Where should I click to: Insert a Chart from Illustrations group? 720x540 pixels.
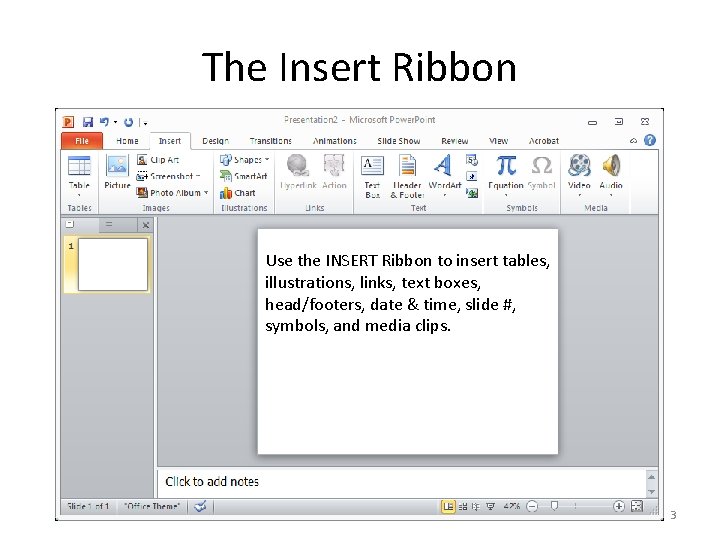tap(238, 193)
